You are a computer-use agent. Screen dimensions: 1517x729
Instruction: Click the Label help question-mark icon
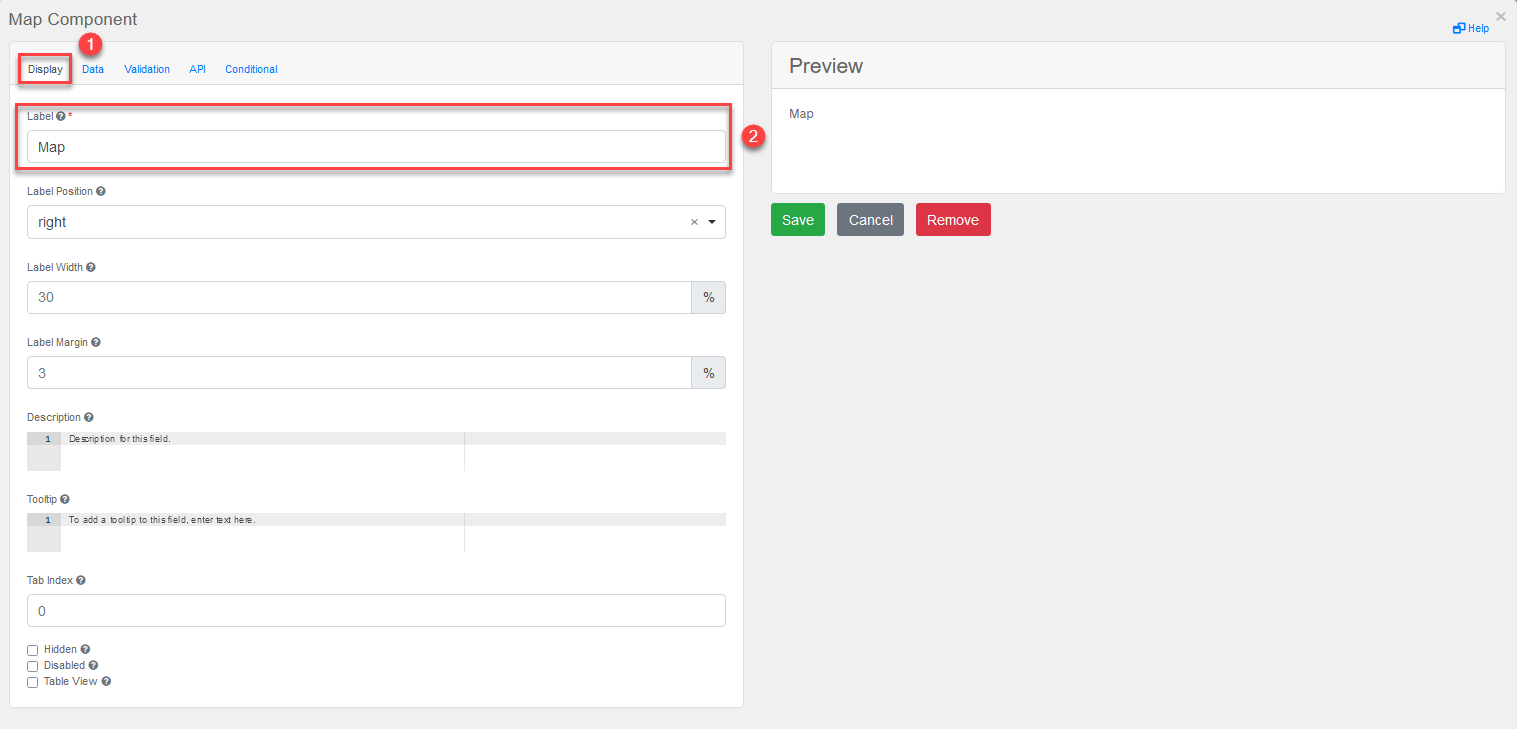(61, 116)
